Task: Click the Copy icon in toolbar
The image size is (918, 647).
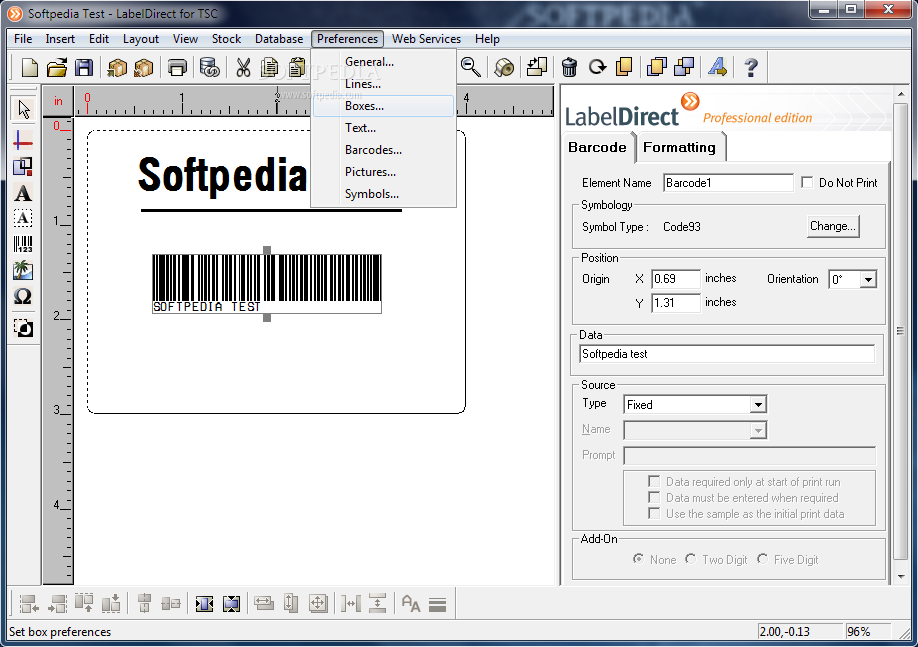Action: (269, 67)
